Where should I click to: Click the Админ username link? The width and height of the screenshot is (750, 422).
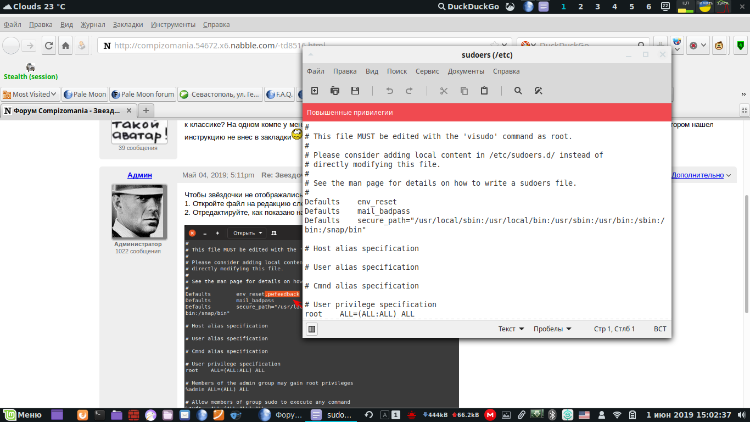pyautogui.click(x=139, y=174)
